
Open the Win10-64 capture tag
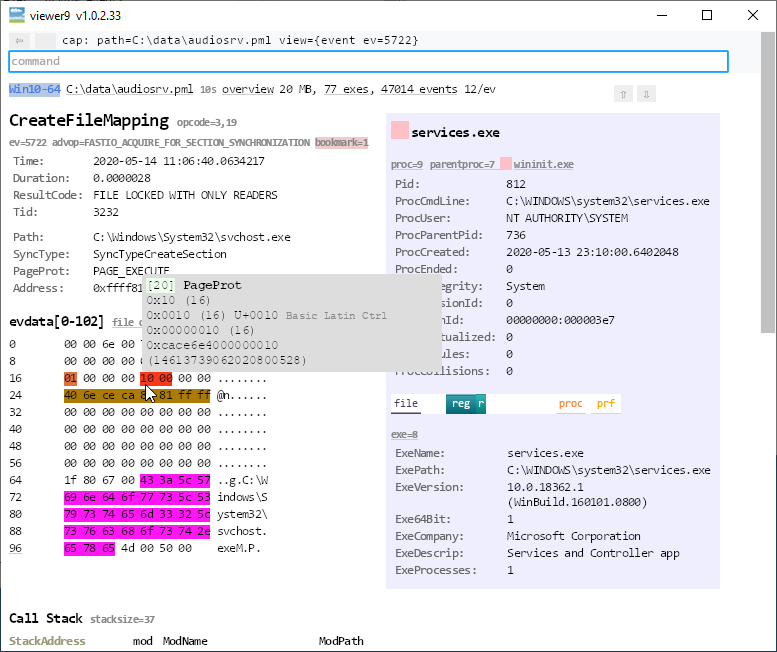(x=34, y=89)
